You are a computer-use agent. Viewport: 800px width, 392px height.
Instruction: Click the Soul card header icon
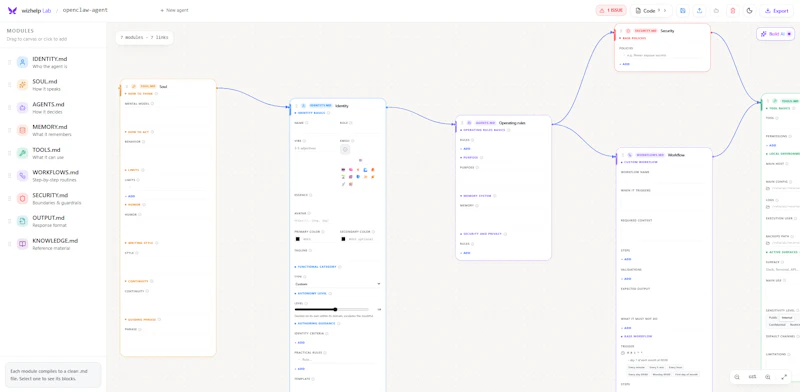pyautogui.click(x=134, y=86)
